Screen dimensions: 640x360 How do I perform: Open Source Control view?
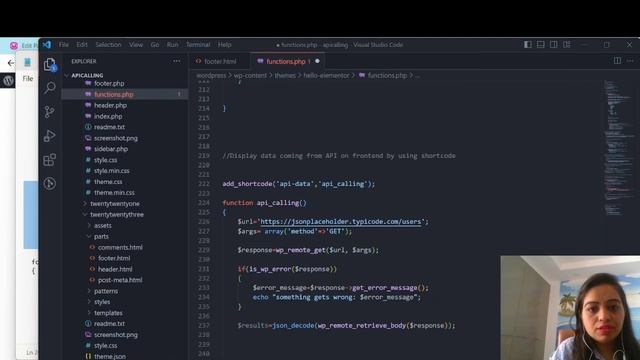click(50, 111)
